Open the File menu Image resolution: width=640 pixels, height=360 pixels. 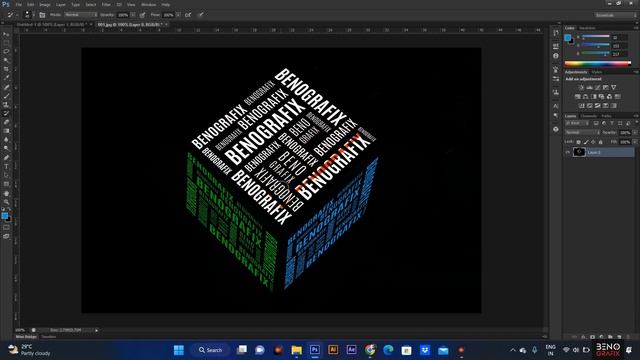tap(18, 4)
